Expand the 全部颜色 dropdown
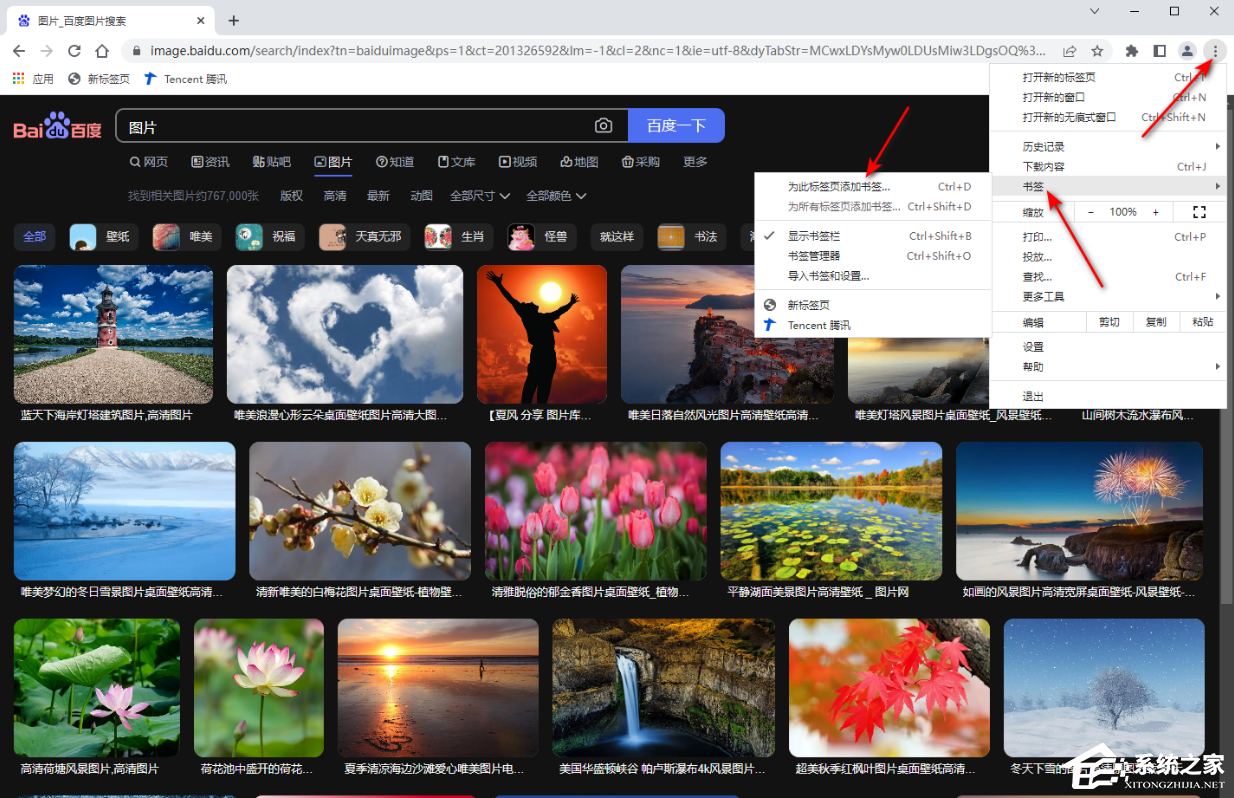Image resolution: width=1234 pixels, height=798 pixels. 556,196
